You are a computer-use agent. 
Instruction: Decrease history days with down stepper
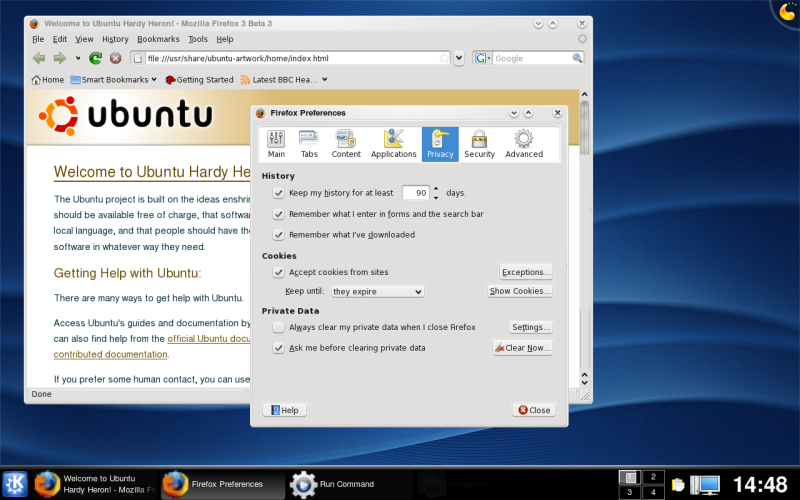[x=436, y=197]
